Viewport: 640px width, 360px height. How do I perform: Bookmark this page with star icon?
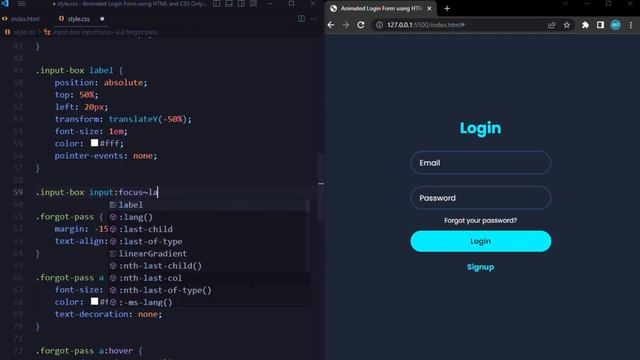pos(567,25)
